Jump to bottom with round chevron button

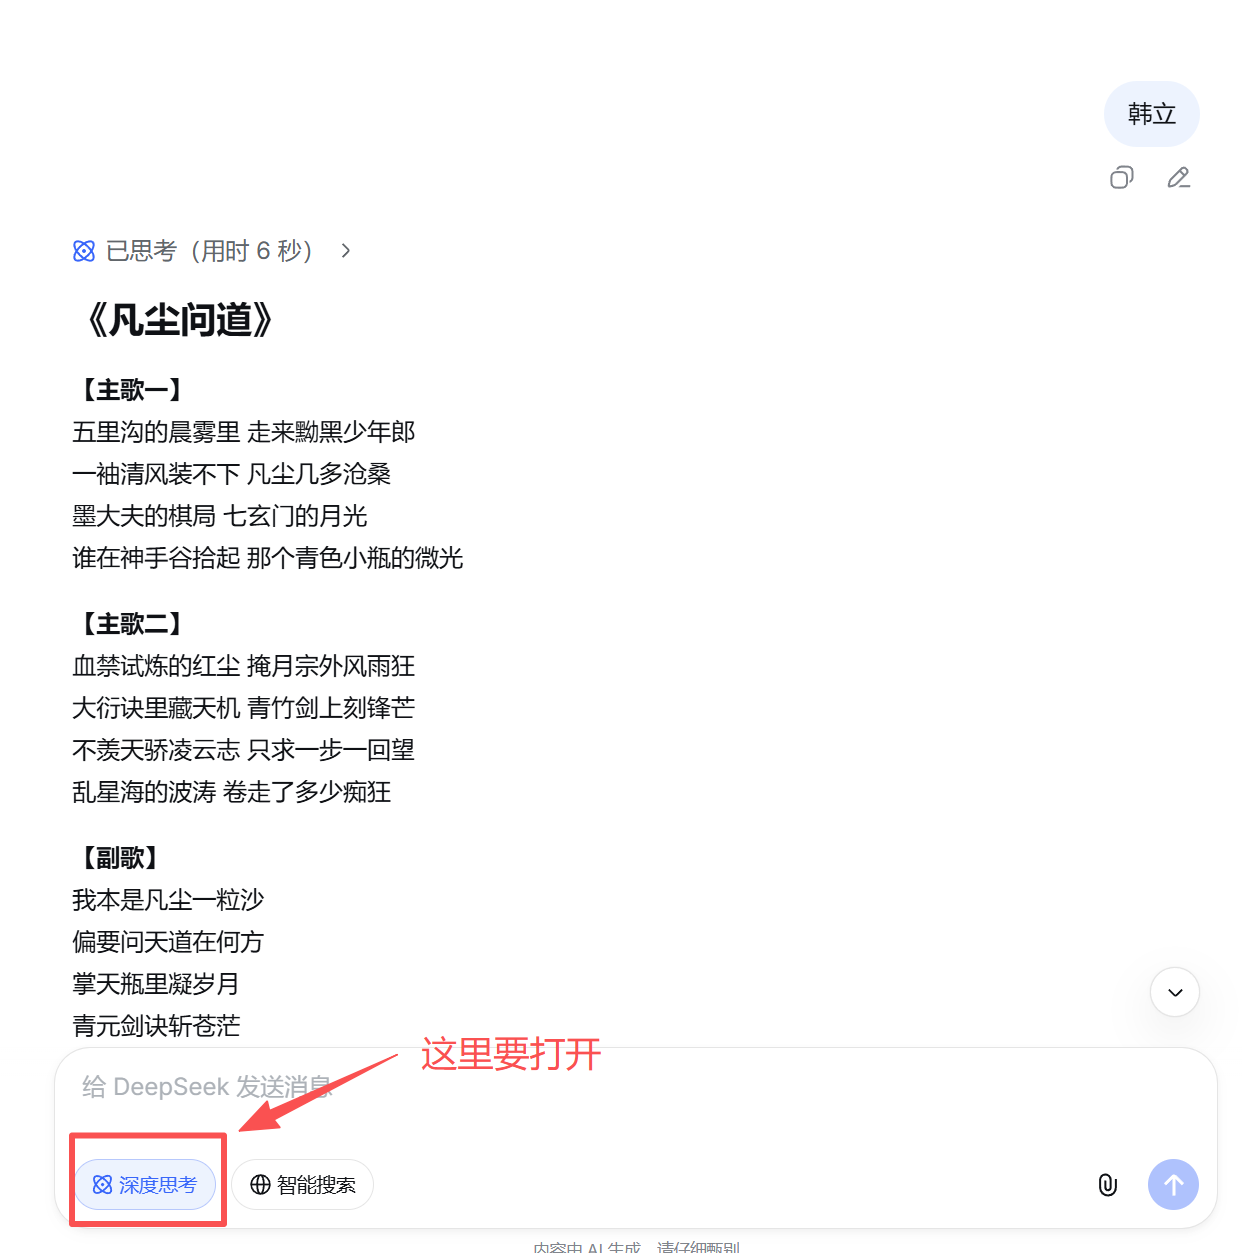pos(1175,992)
